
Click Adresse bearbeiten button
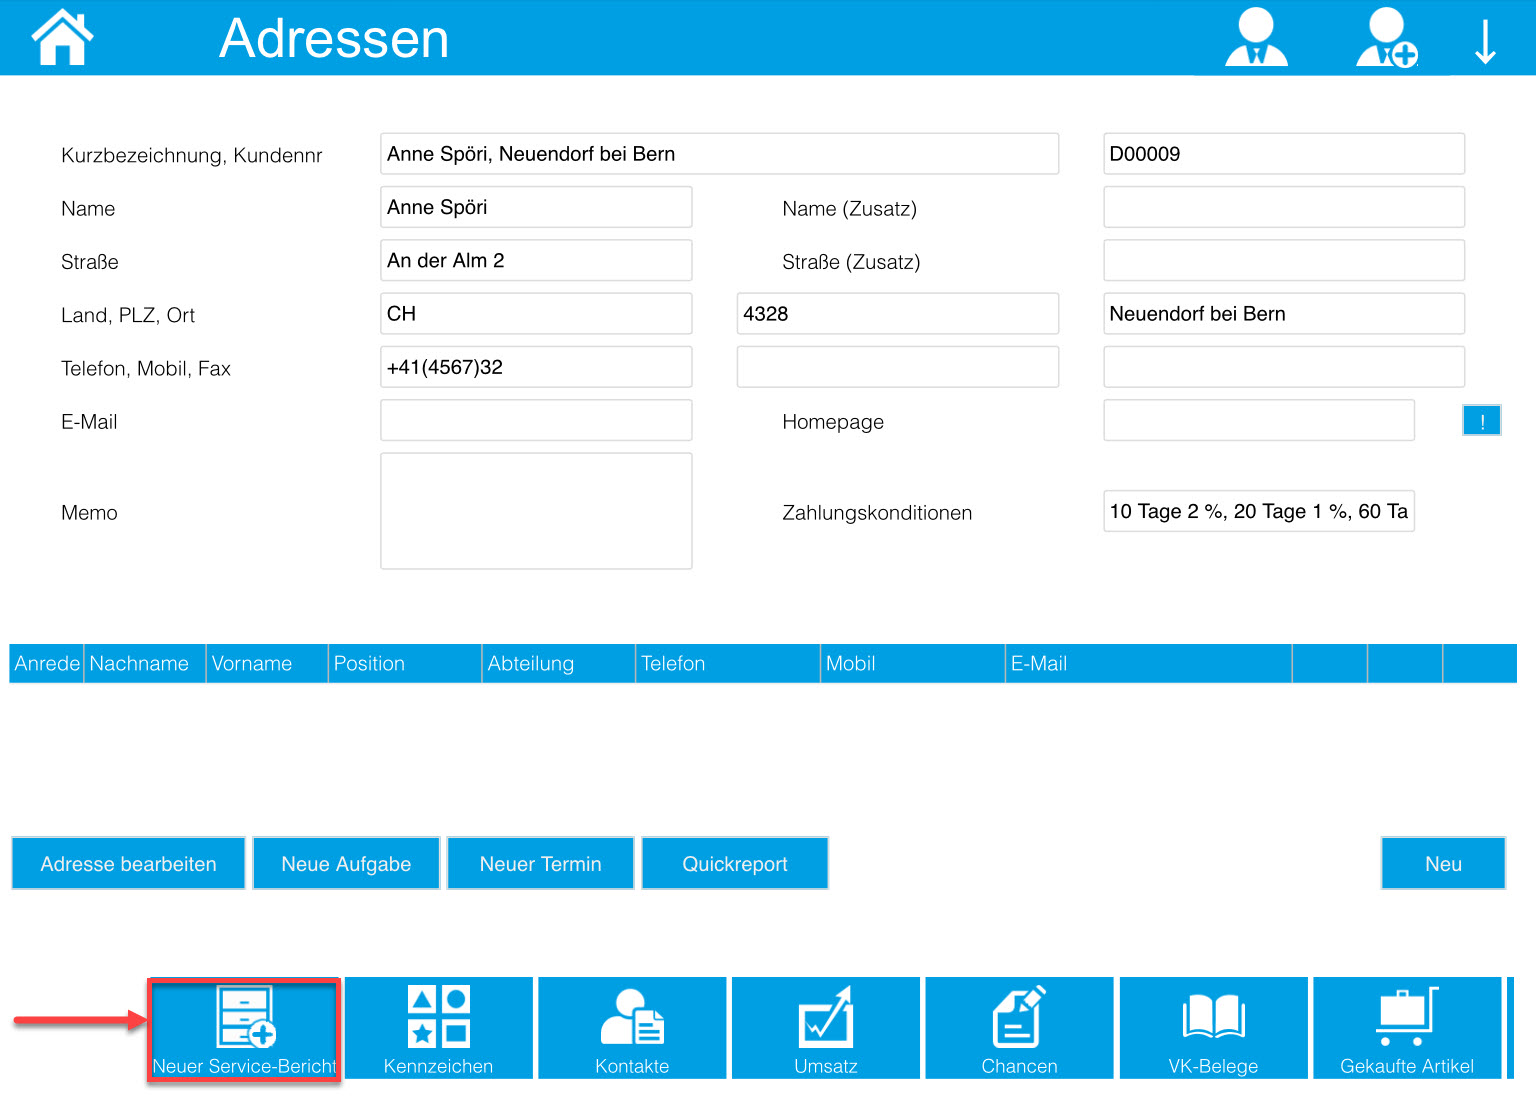128,864
